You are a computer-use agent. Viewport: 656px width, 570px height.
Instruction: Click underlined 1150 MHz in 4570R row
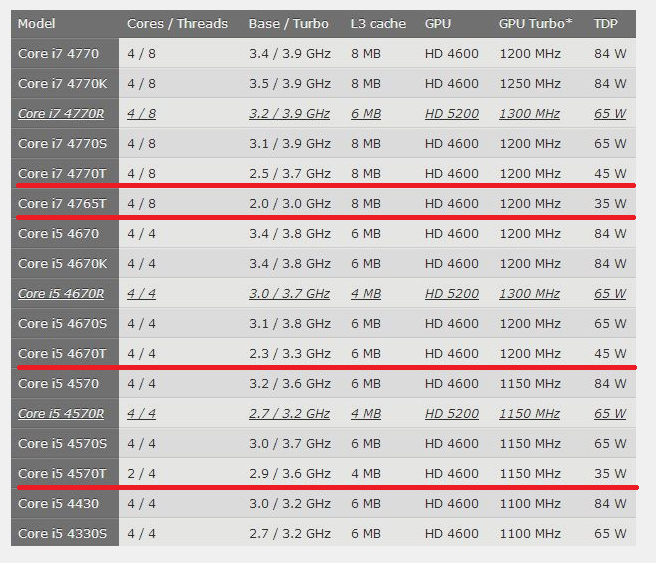[530, 413]
